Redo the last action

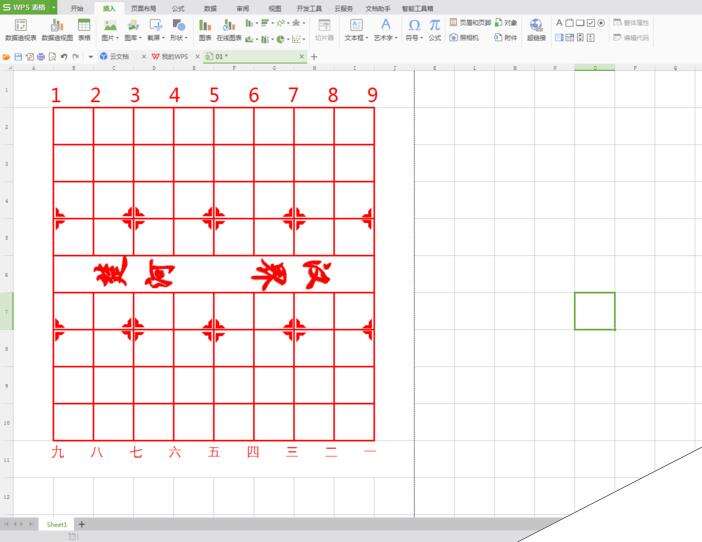coord(76,57)
